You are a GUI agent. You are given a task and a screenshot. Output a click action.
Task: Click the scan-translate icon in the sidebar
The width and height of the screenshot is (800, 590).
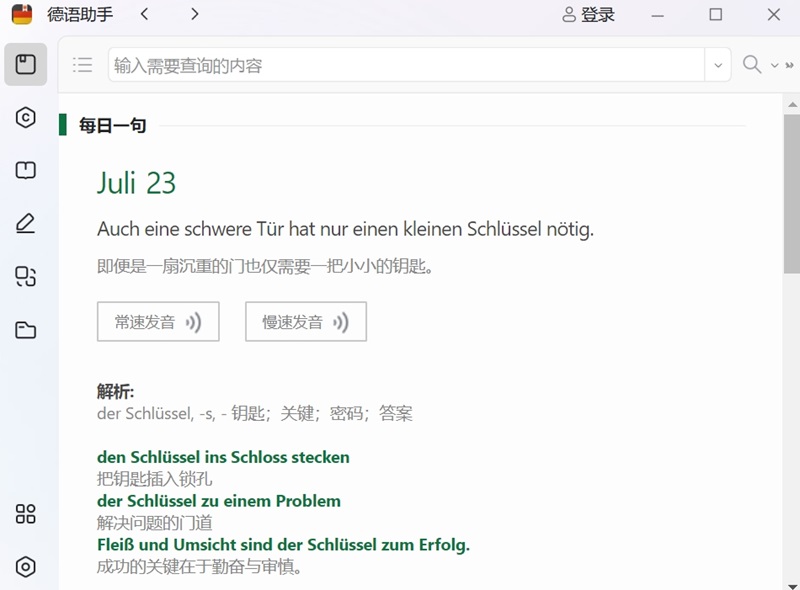pyautogui.click(x=26, y=277)
